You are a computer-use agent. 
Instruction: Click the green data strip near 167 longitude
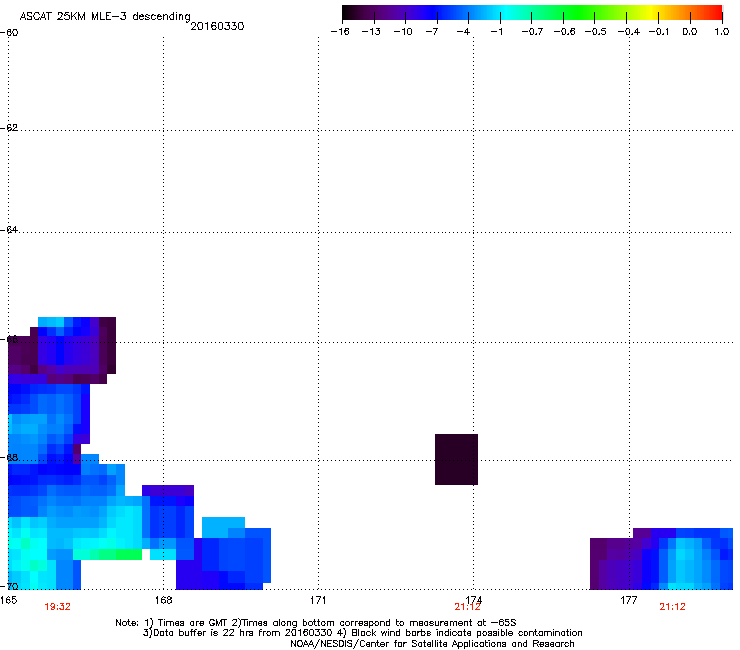pyautogui.click(x=108, y=554)
